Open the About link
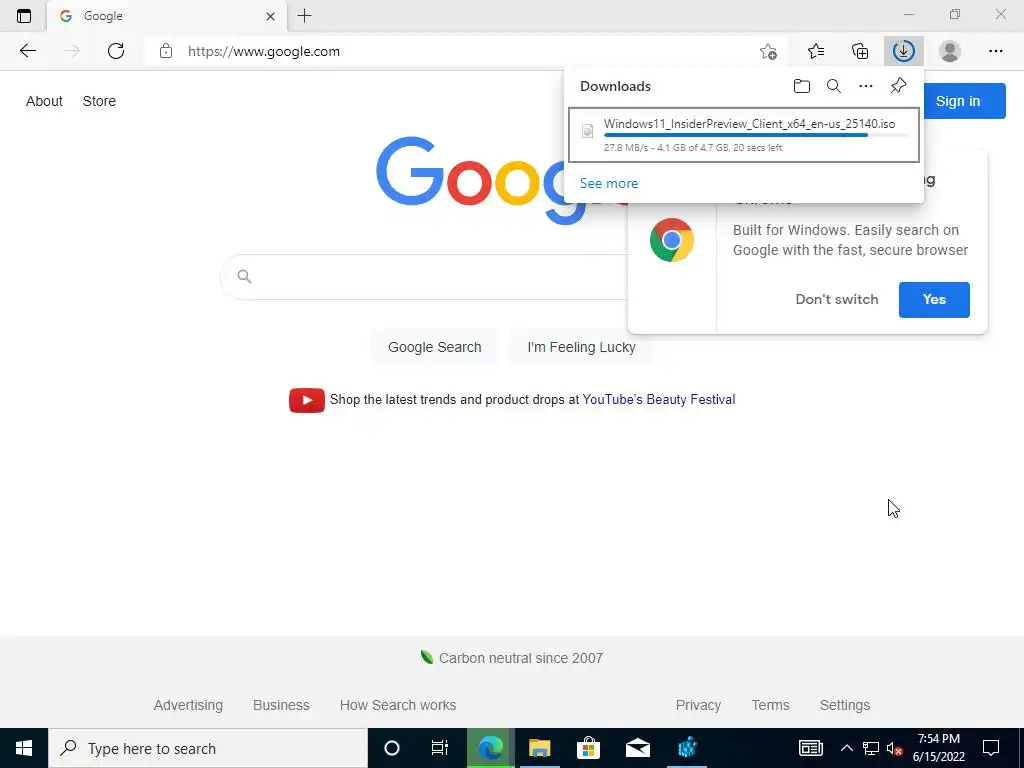The height and width of the screenshot is (768, 1024). click(x=44, y=101)
